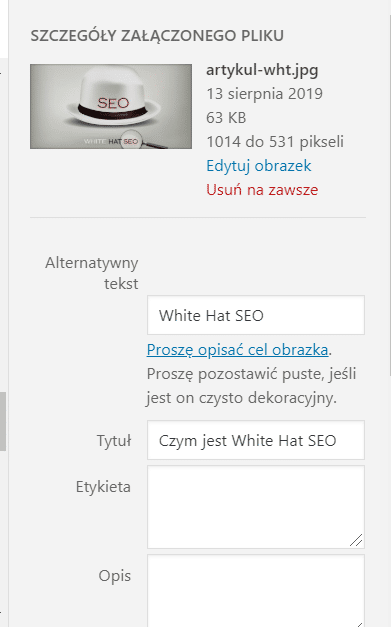Screen dimensions: 391x627
Task: Open the Proszę opisać cel obrazka link
Action: tap(237, 350)
